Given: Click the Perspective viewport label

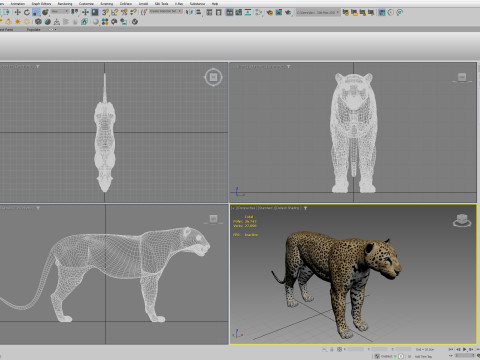Looking at the screenshot, I should pos(246,208).
